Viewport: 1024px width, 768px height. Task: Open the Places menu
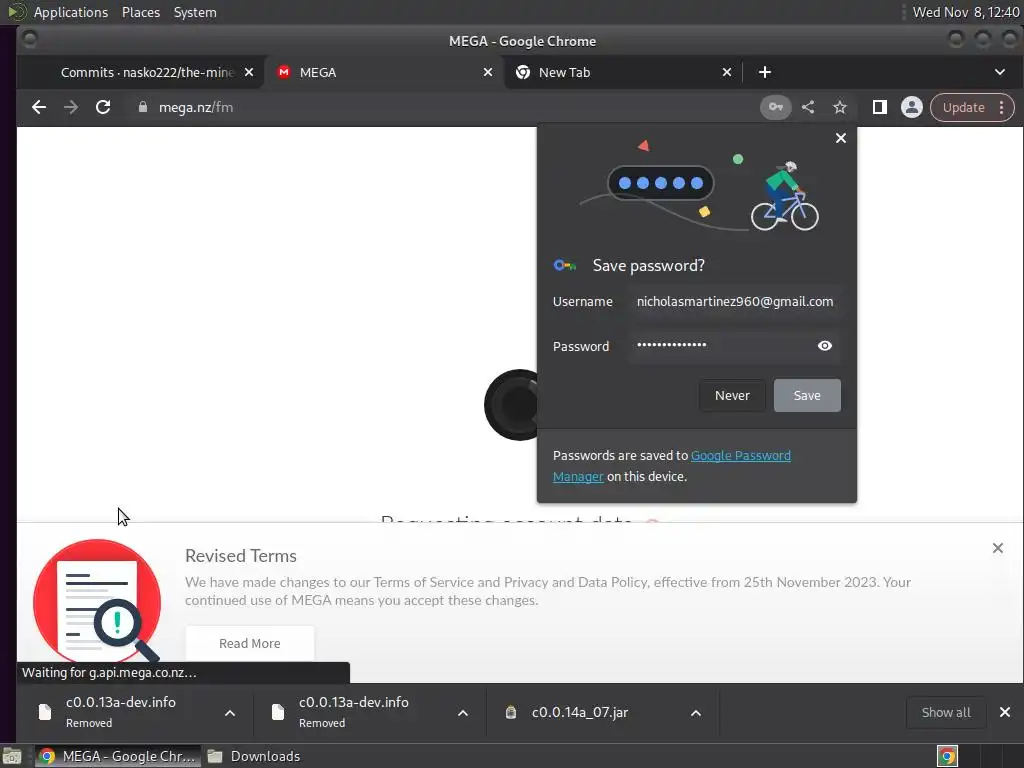click(x=141, y=12)
